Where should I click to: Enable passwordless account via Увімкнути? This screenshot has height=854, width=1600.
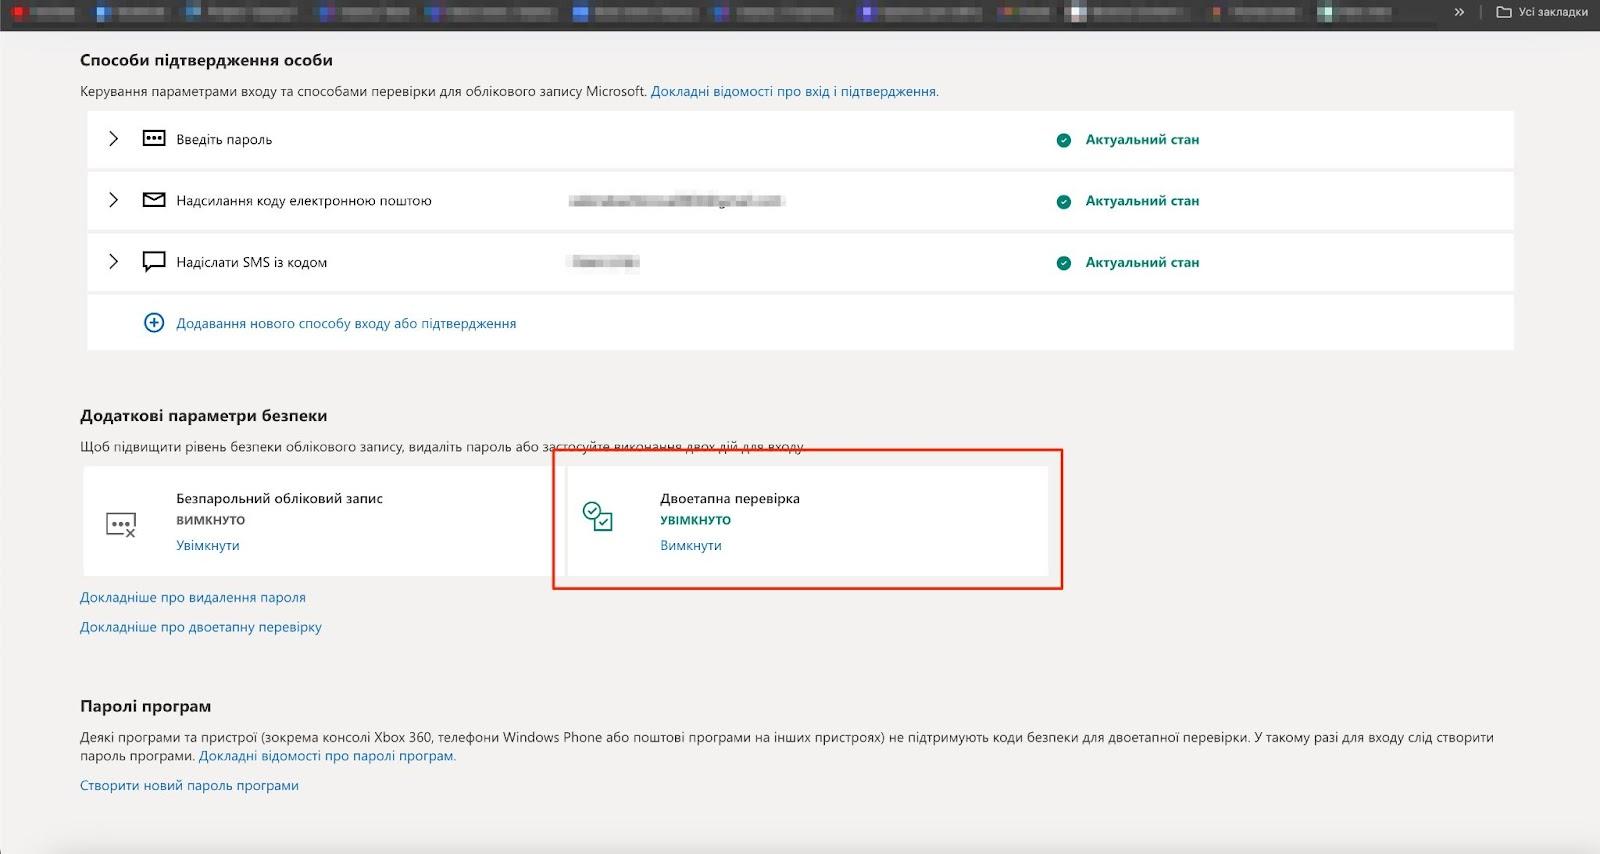pos(208,545)
